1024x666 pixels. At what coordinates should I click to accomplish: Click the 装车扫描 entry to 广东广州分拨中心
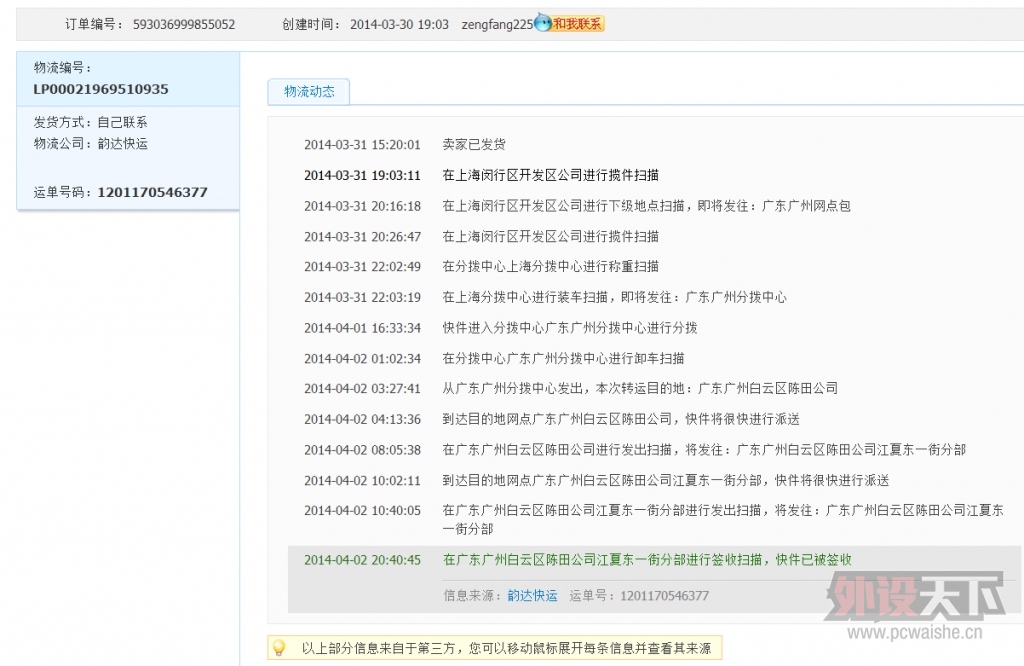coord(545,297)
